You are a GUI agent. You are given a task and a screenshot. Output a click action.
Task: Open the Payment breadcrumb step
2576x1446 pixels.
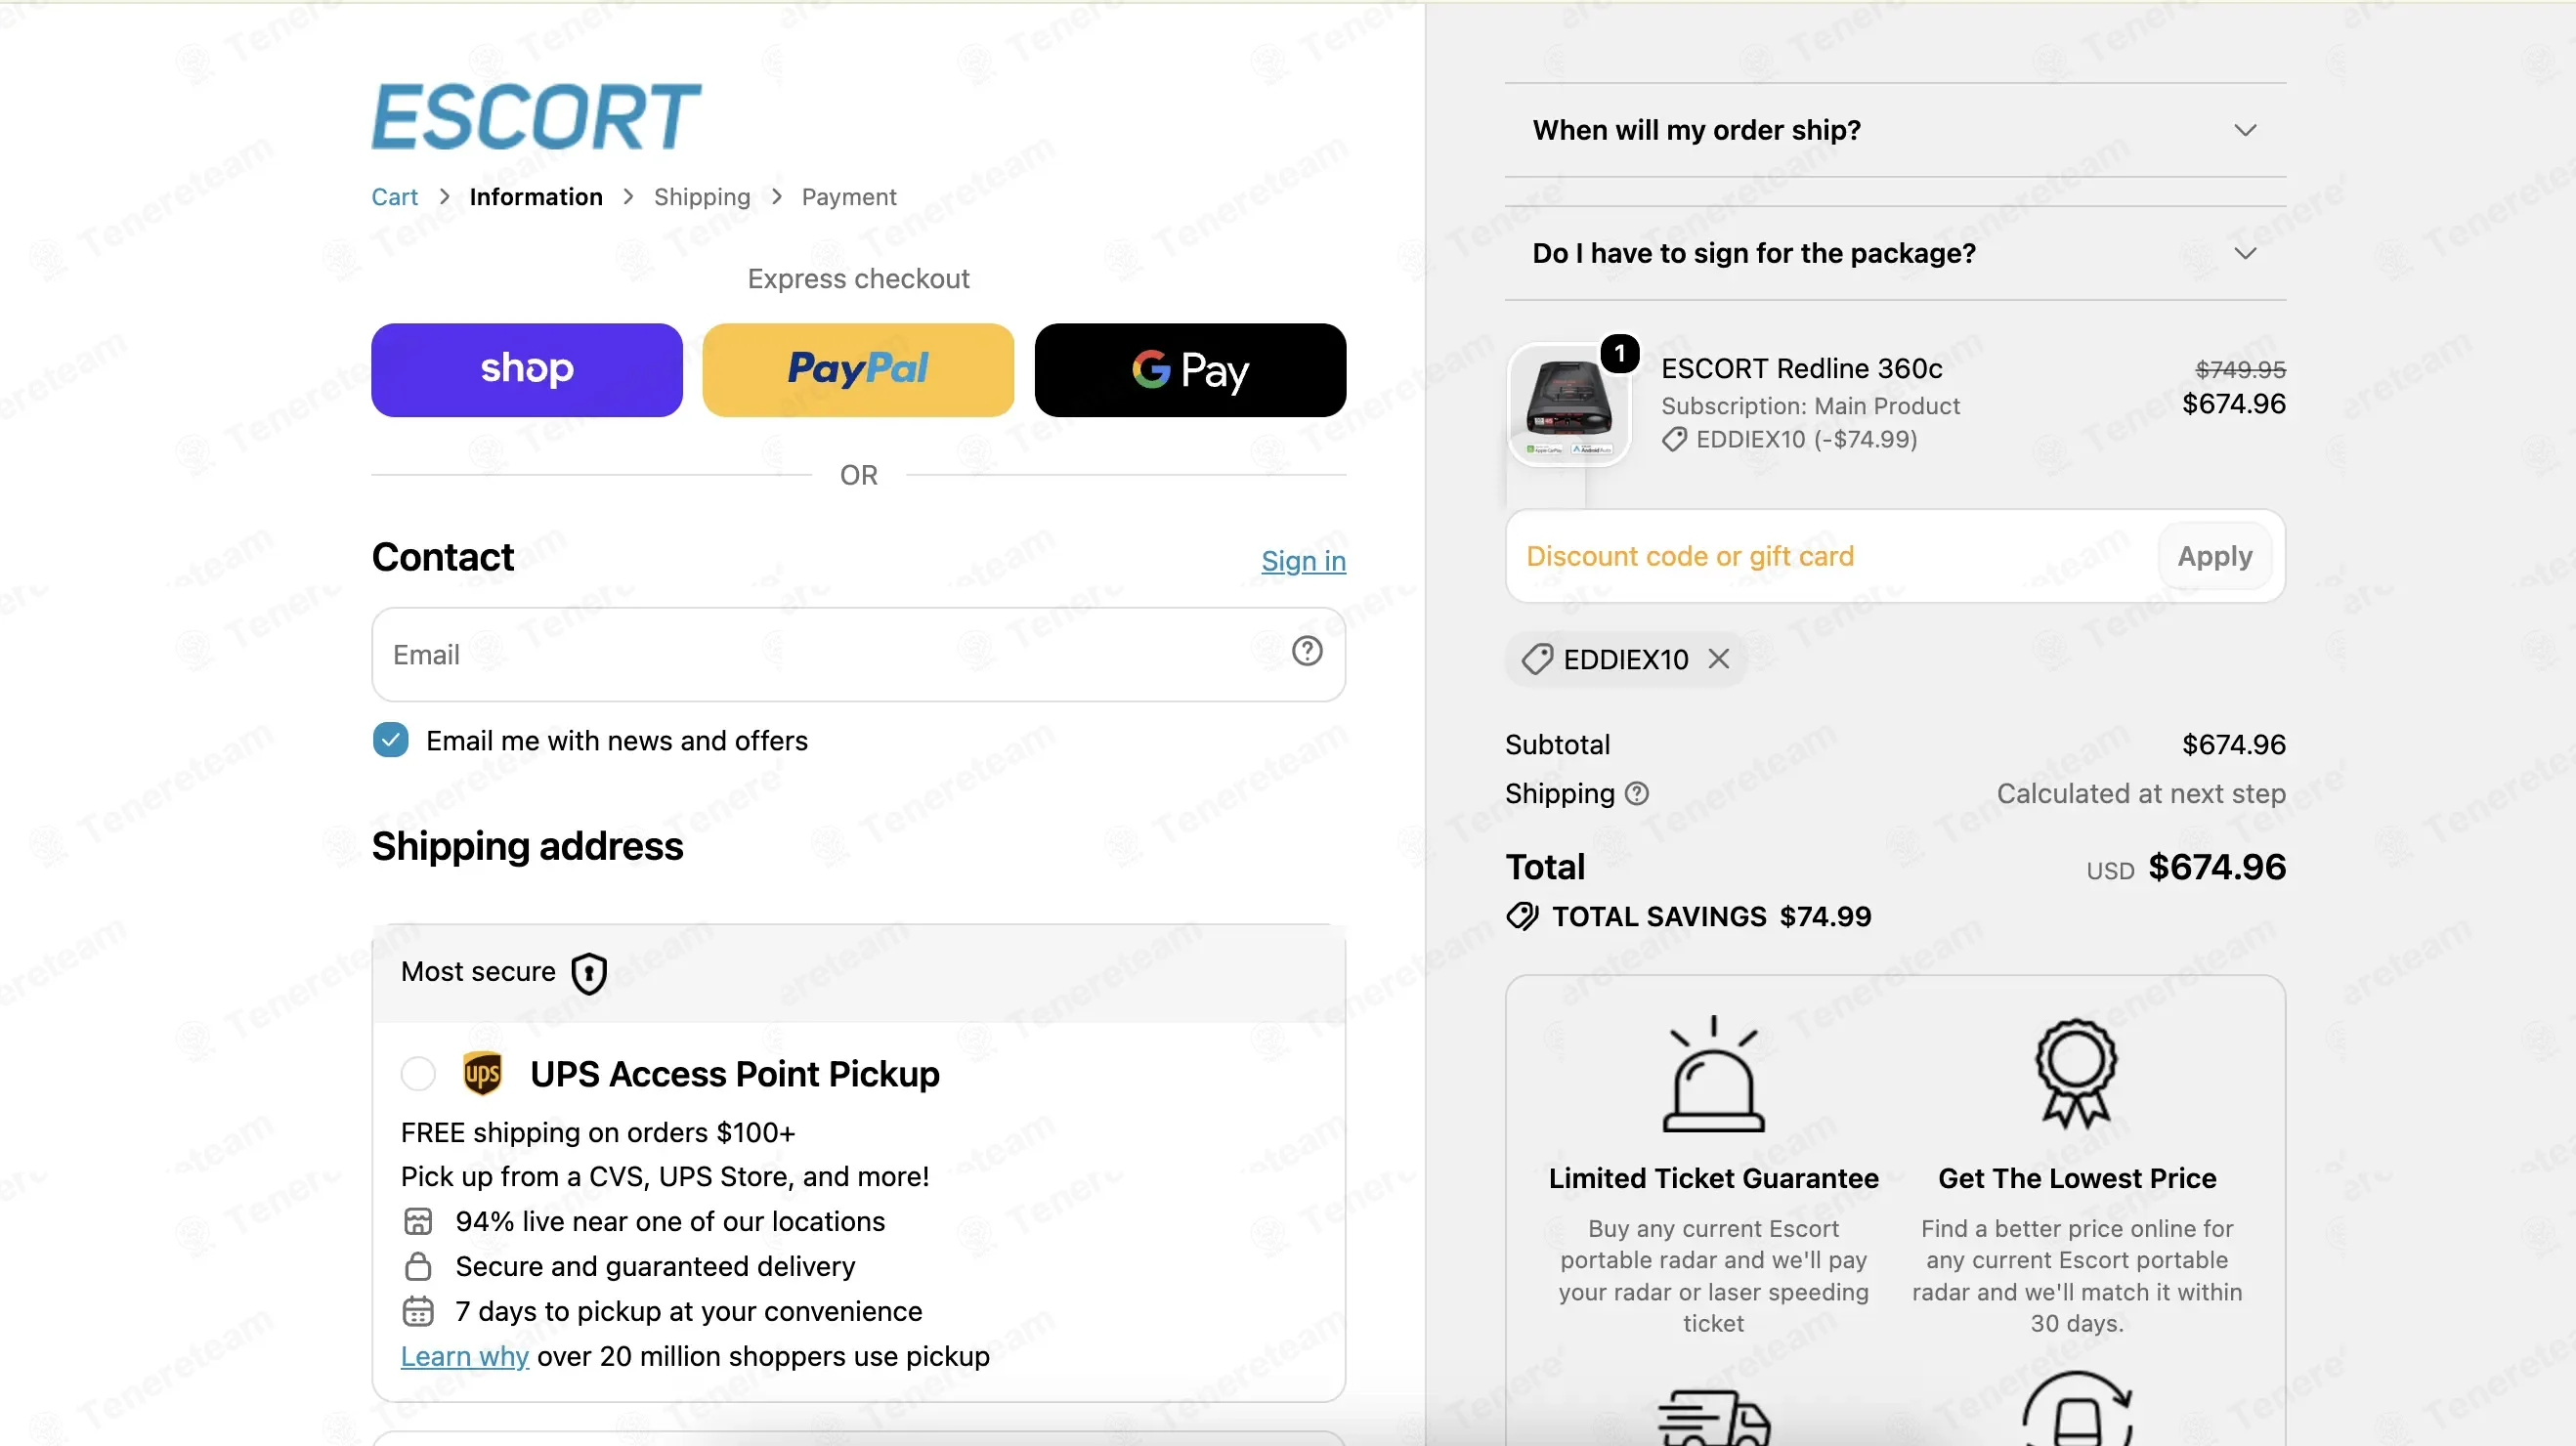[x=849, y=197]
